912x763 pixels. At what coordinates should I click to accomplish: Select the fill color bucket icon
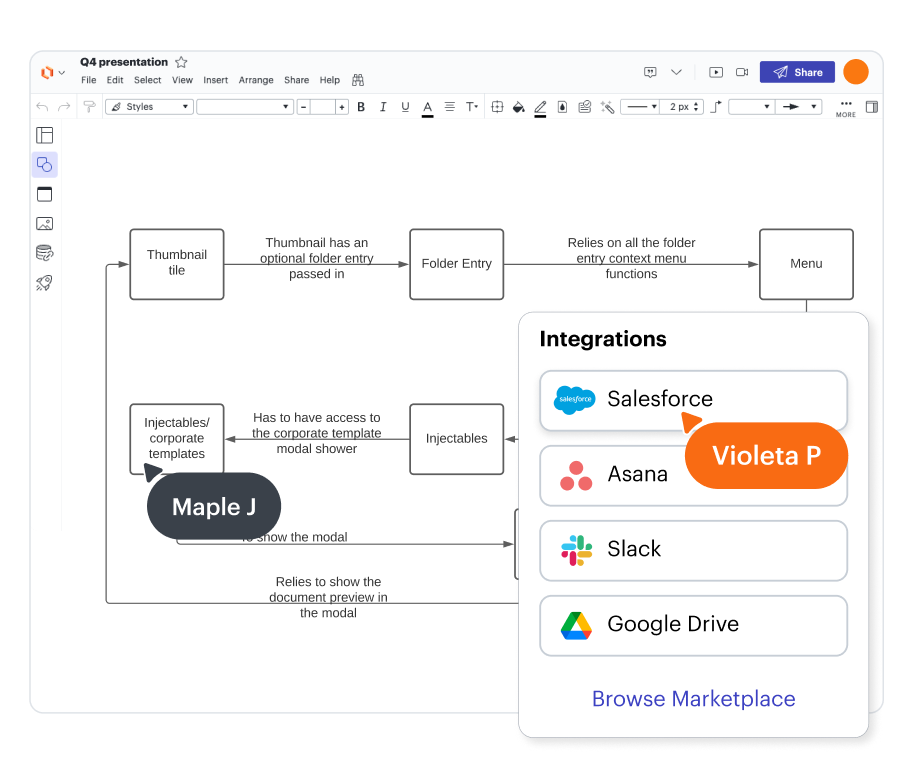[x=518, y=107]
